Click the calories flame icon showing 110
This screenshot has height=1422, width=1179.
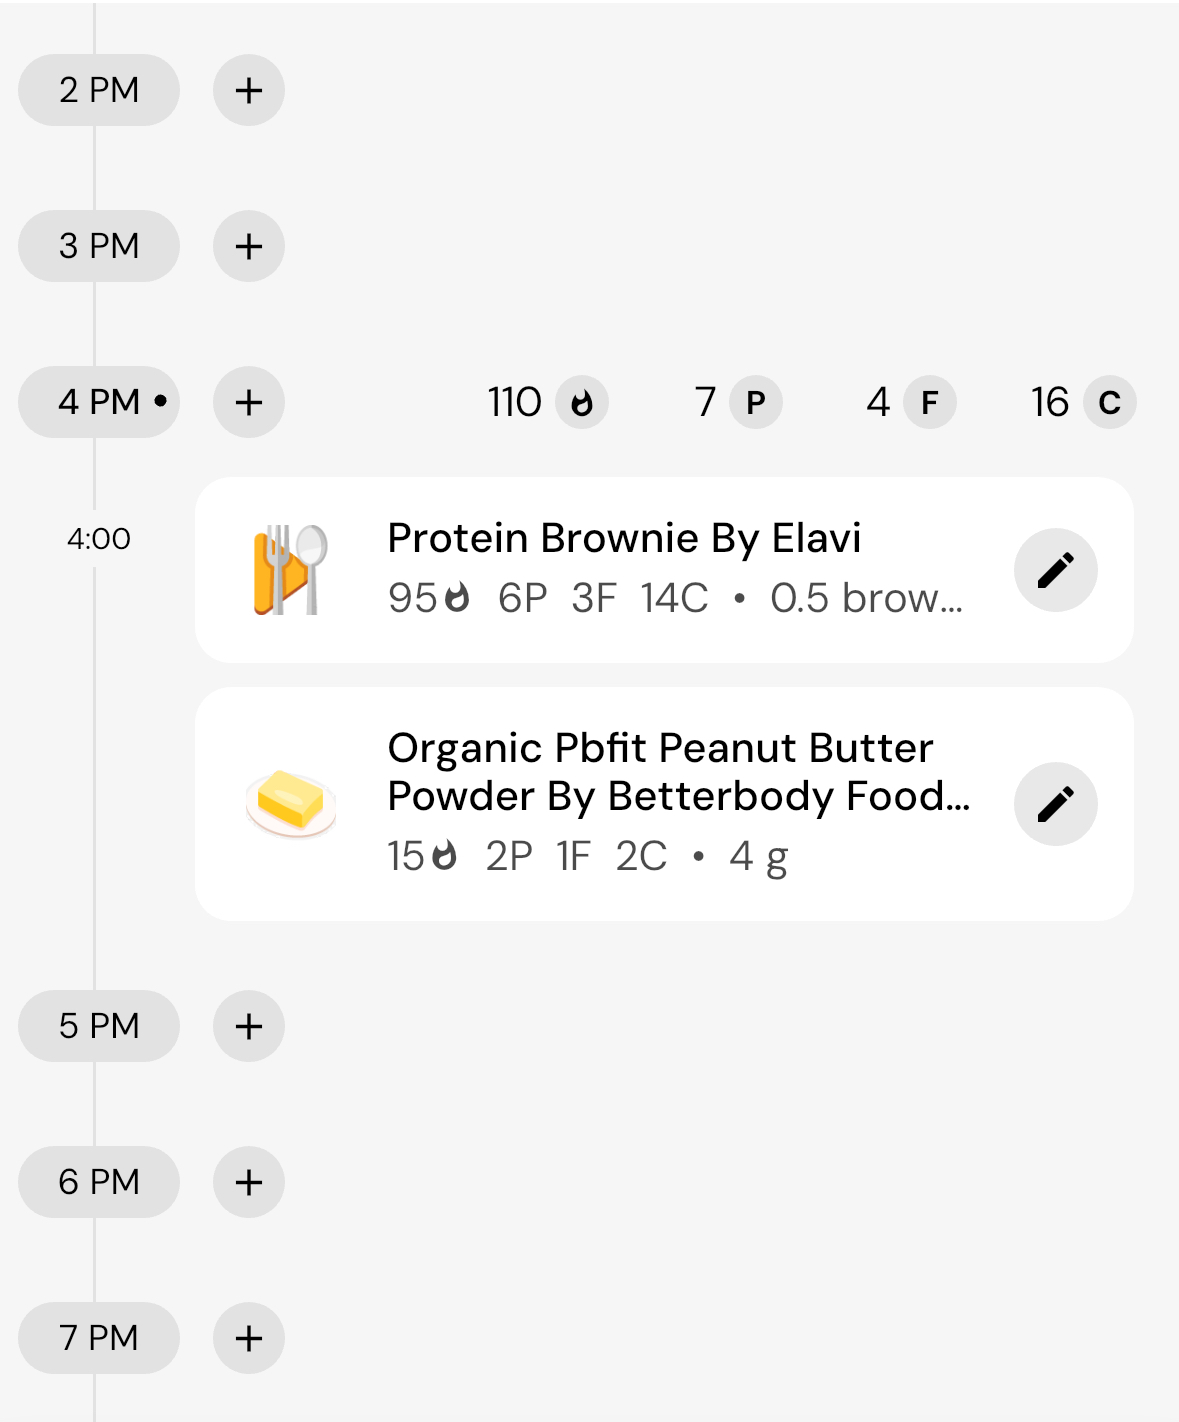[x=582, y=402]
